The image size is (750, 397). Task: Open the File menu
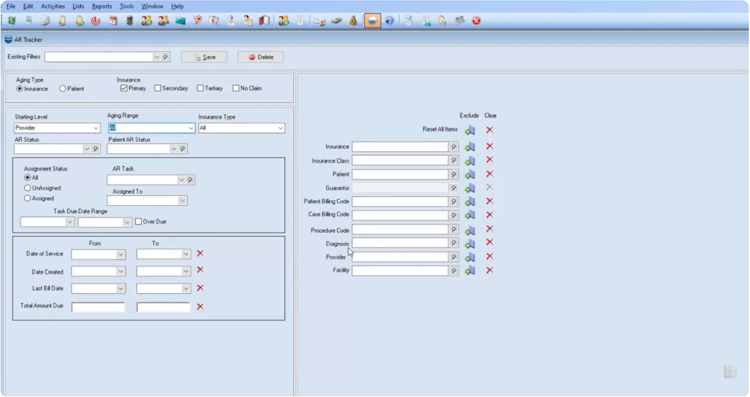[x=11, y=6]
